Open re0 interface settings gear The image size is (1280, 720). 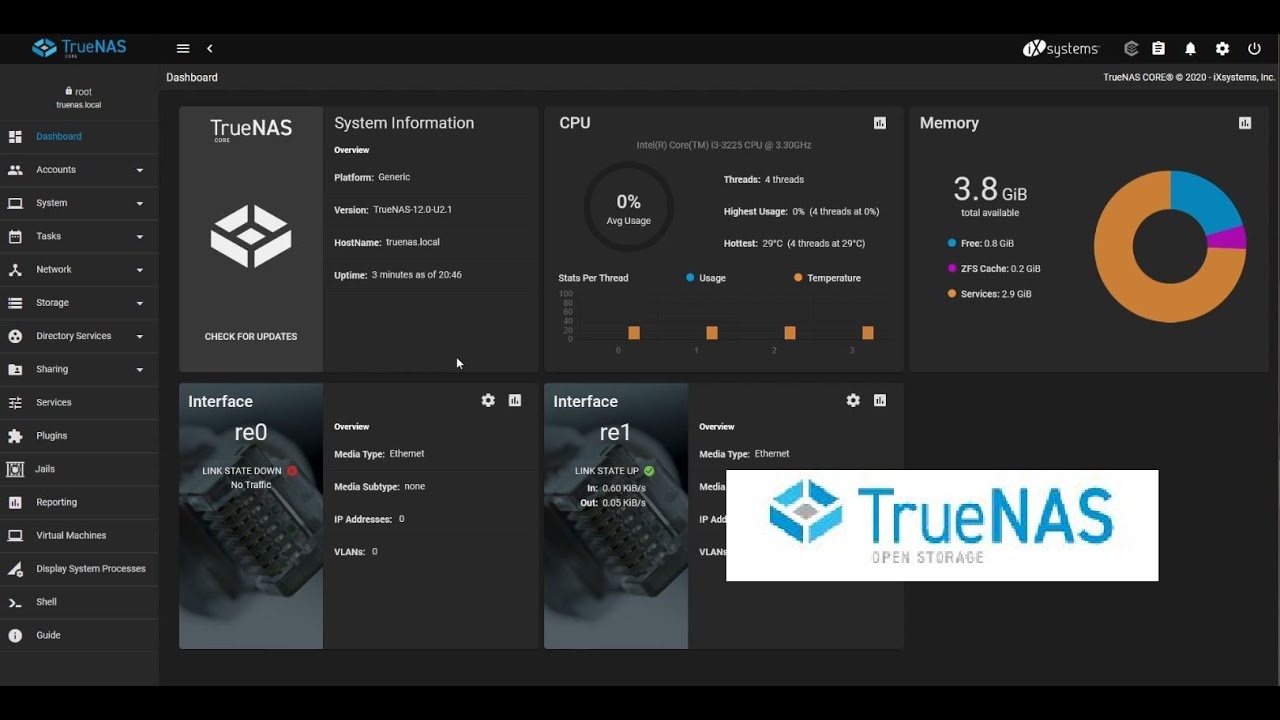tap(488, 400)
